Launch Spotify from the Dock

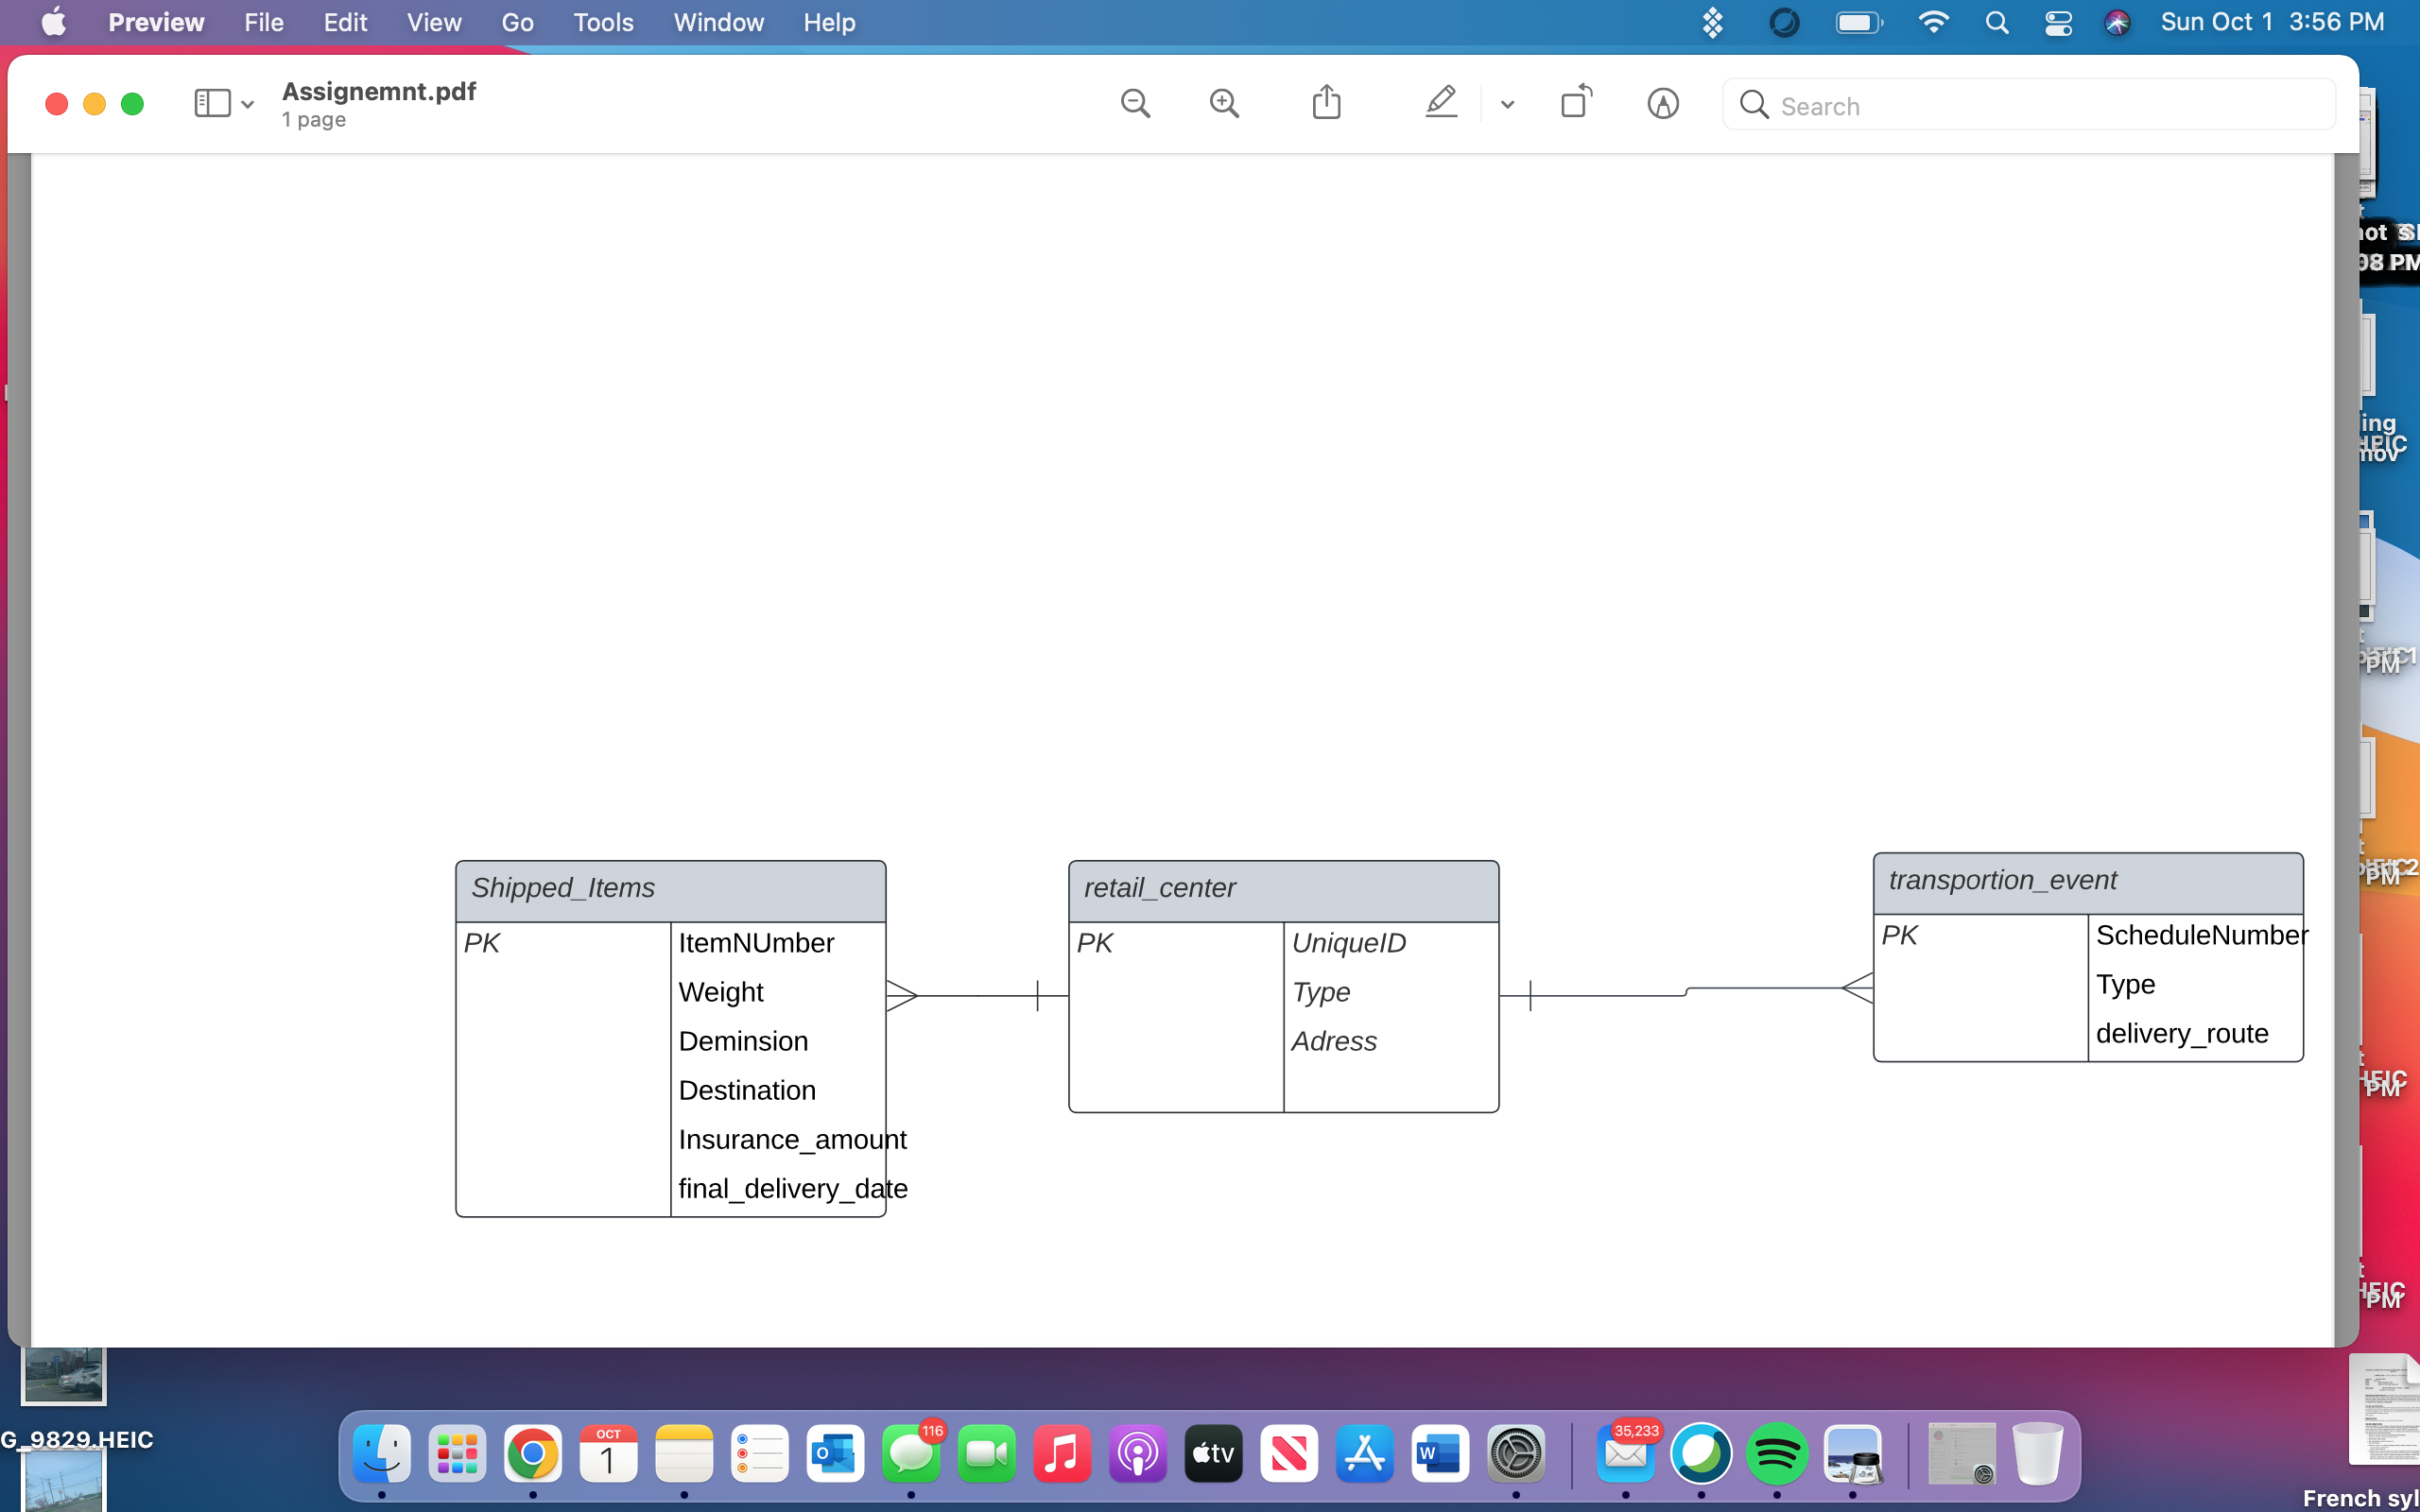[1779, 1456]
